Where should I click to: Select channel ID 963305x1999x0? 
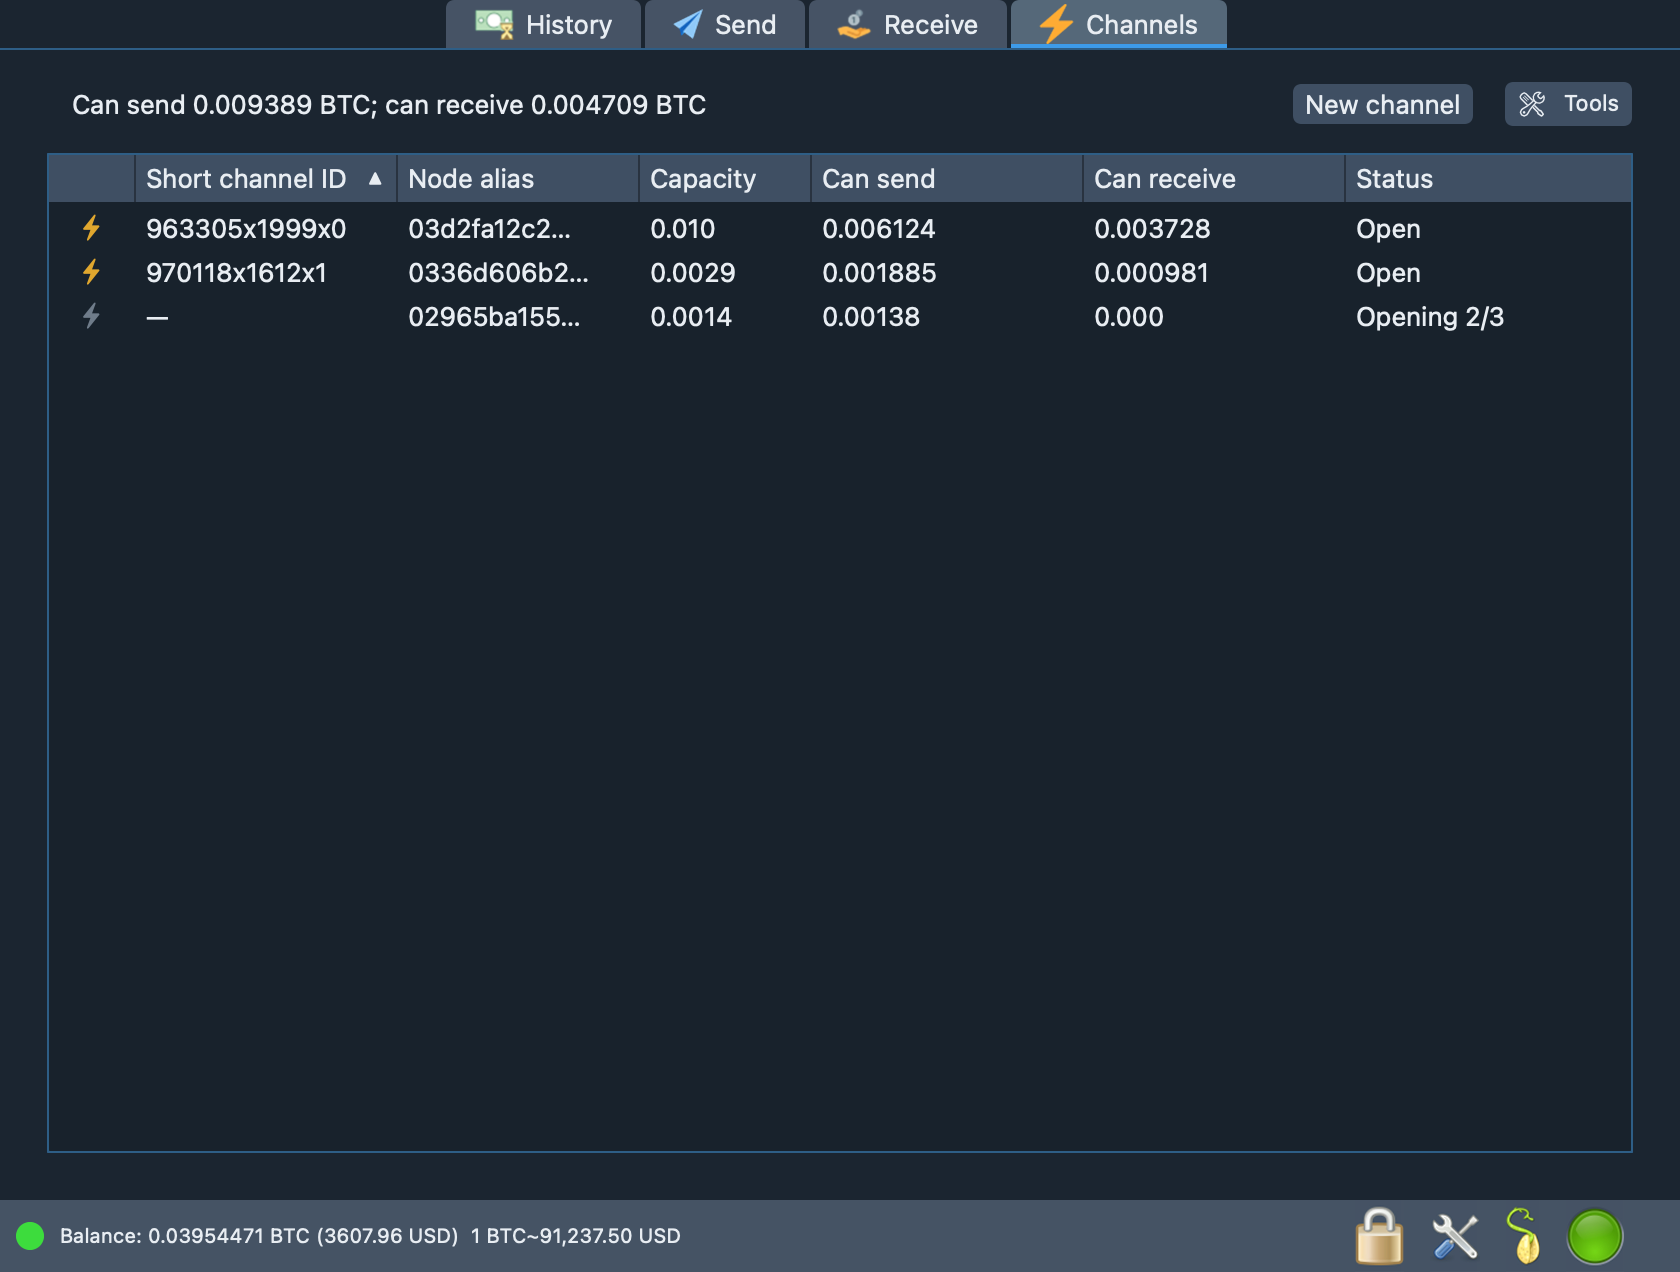[x=246, y=229]
